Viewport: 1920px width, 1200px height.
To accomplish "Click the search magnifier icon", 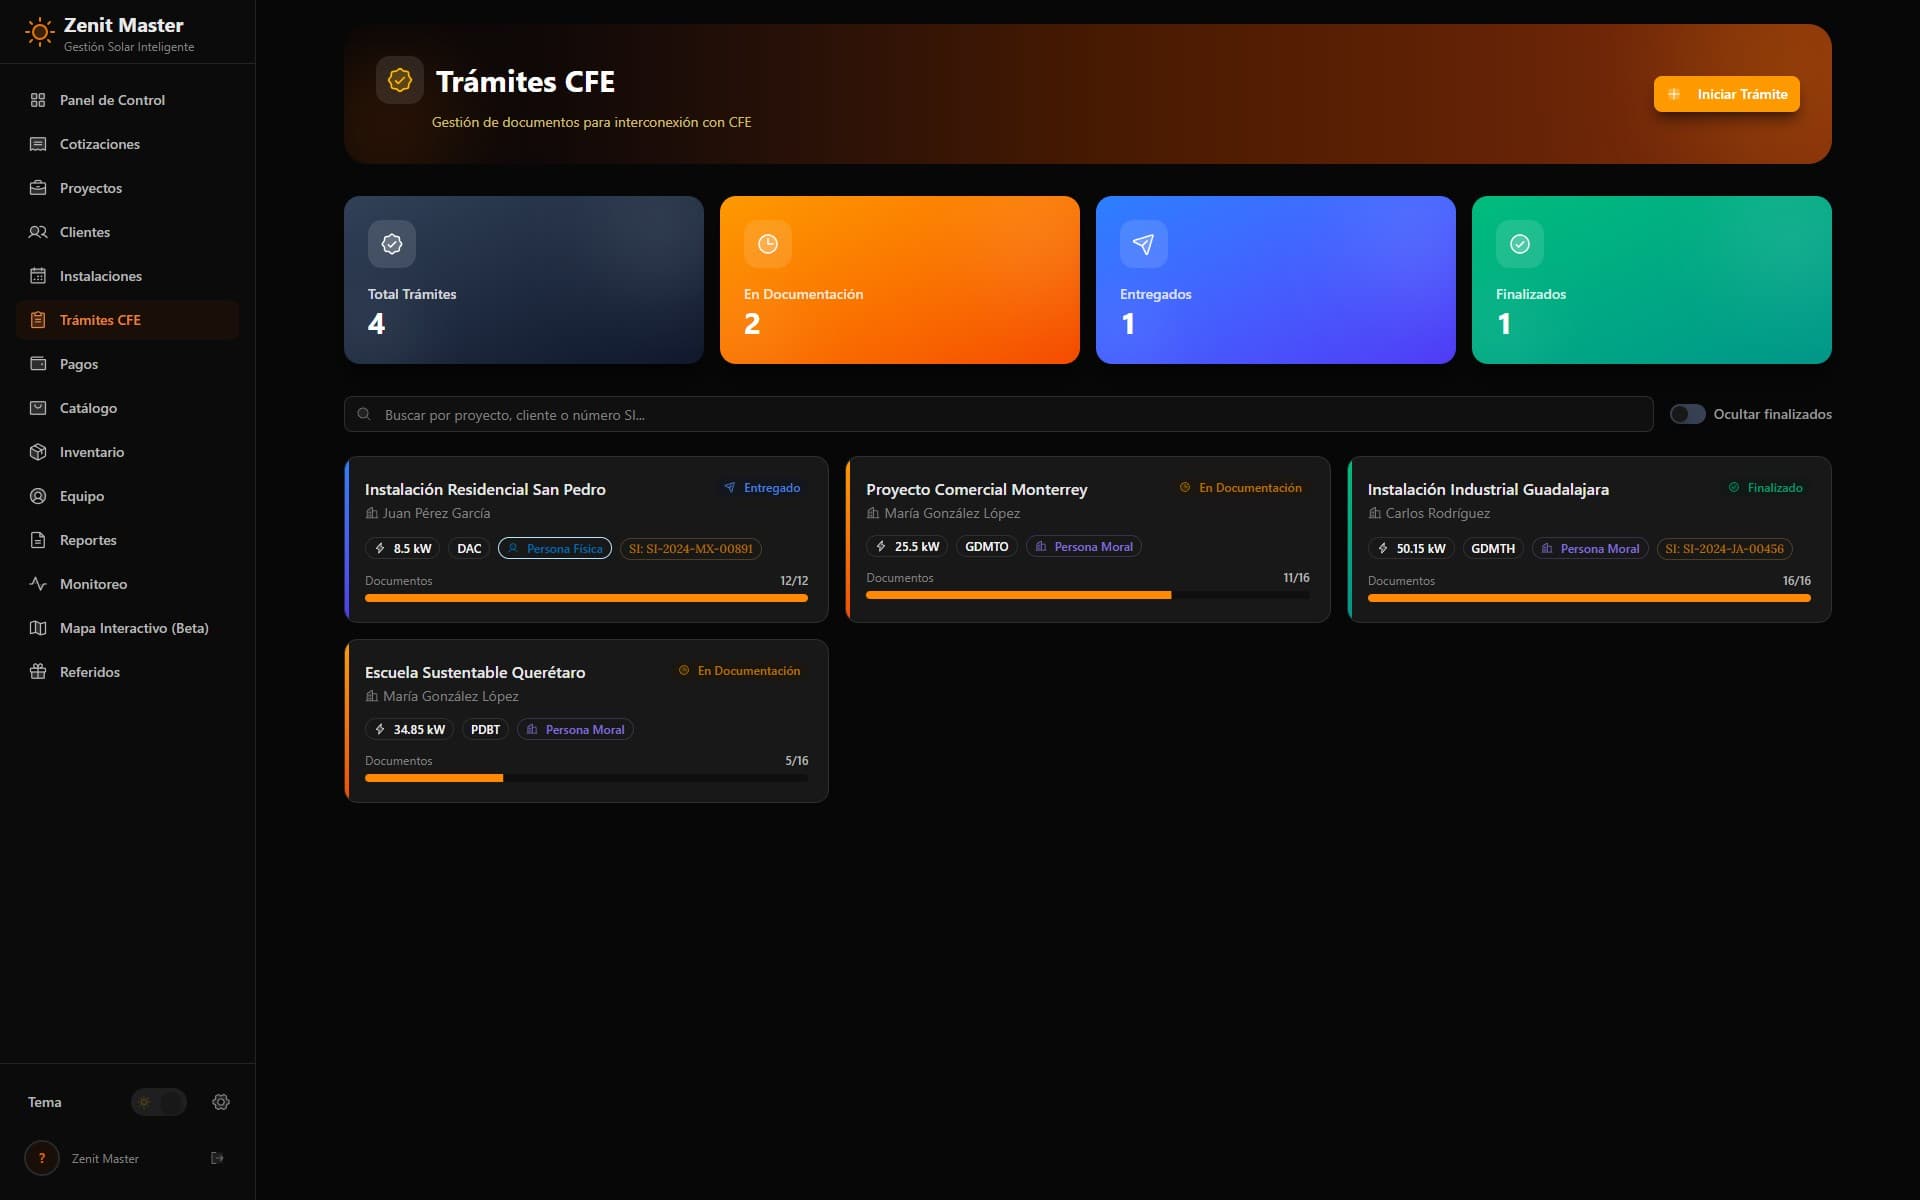I will [364, 414].
